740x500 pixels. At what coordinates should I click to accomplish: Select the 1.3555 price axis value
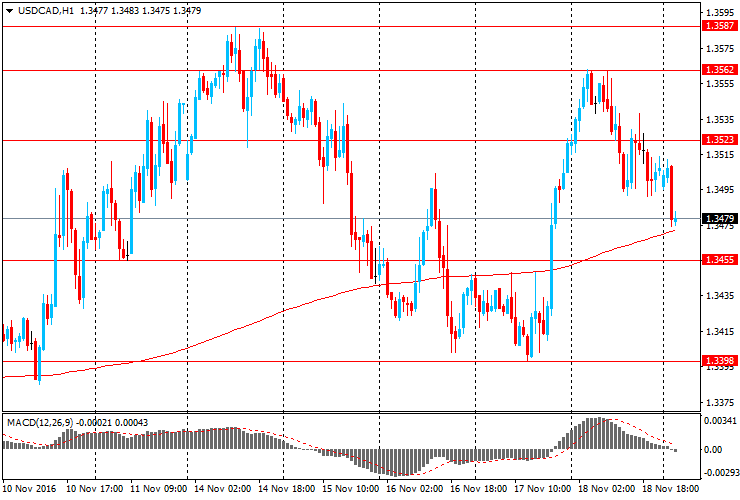720,84
